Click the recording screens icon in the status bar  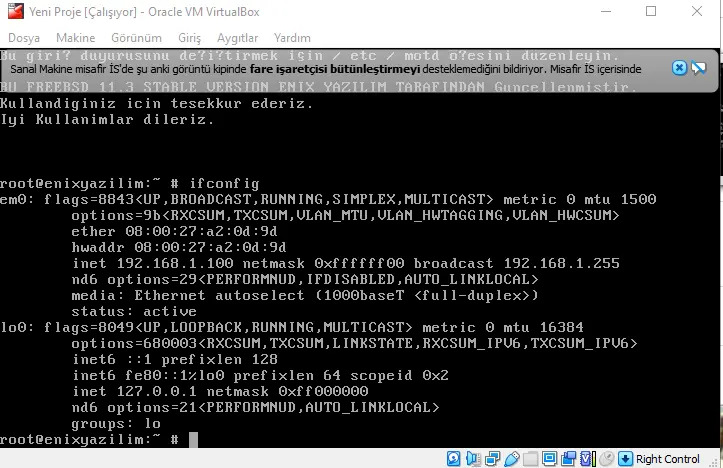[x=569, y=458]
